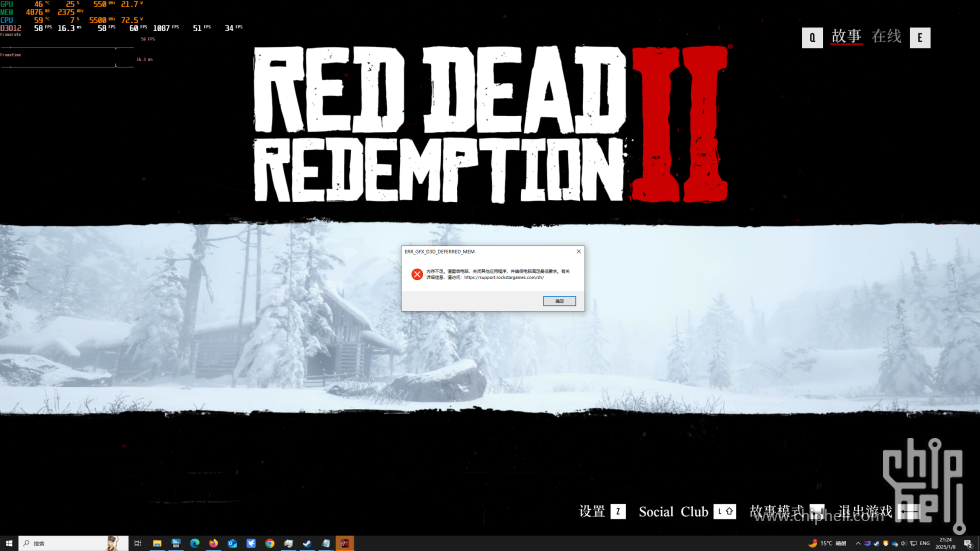Open Windows Security tray icon
Screen dimensions: 980x551
886,544
